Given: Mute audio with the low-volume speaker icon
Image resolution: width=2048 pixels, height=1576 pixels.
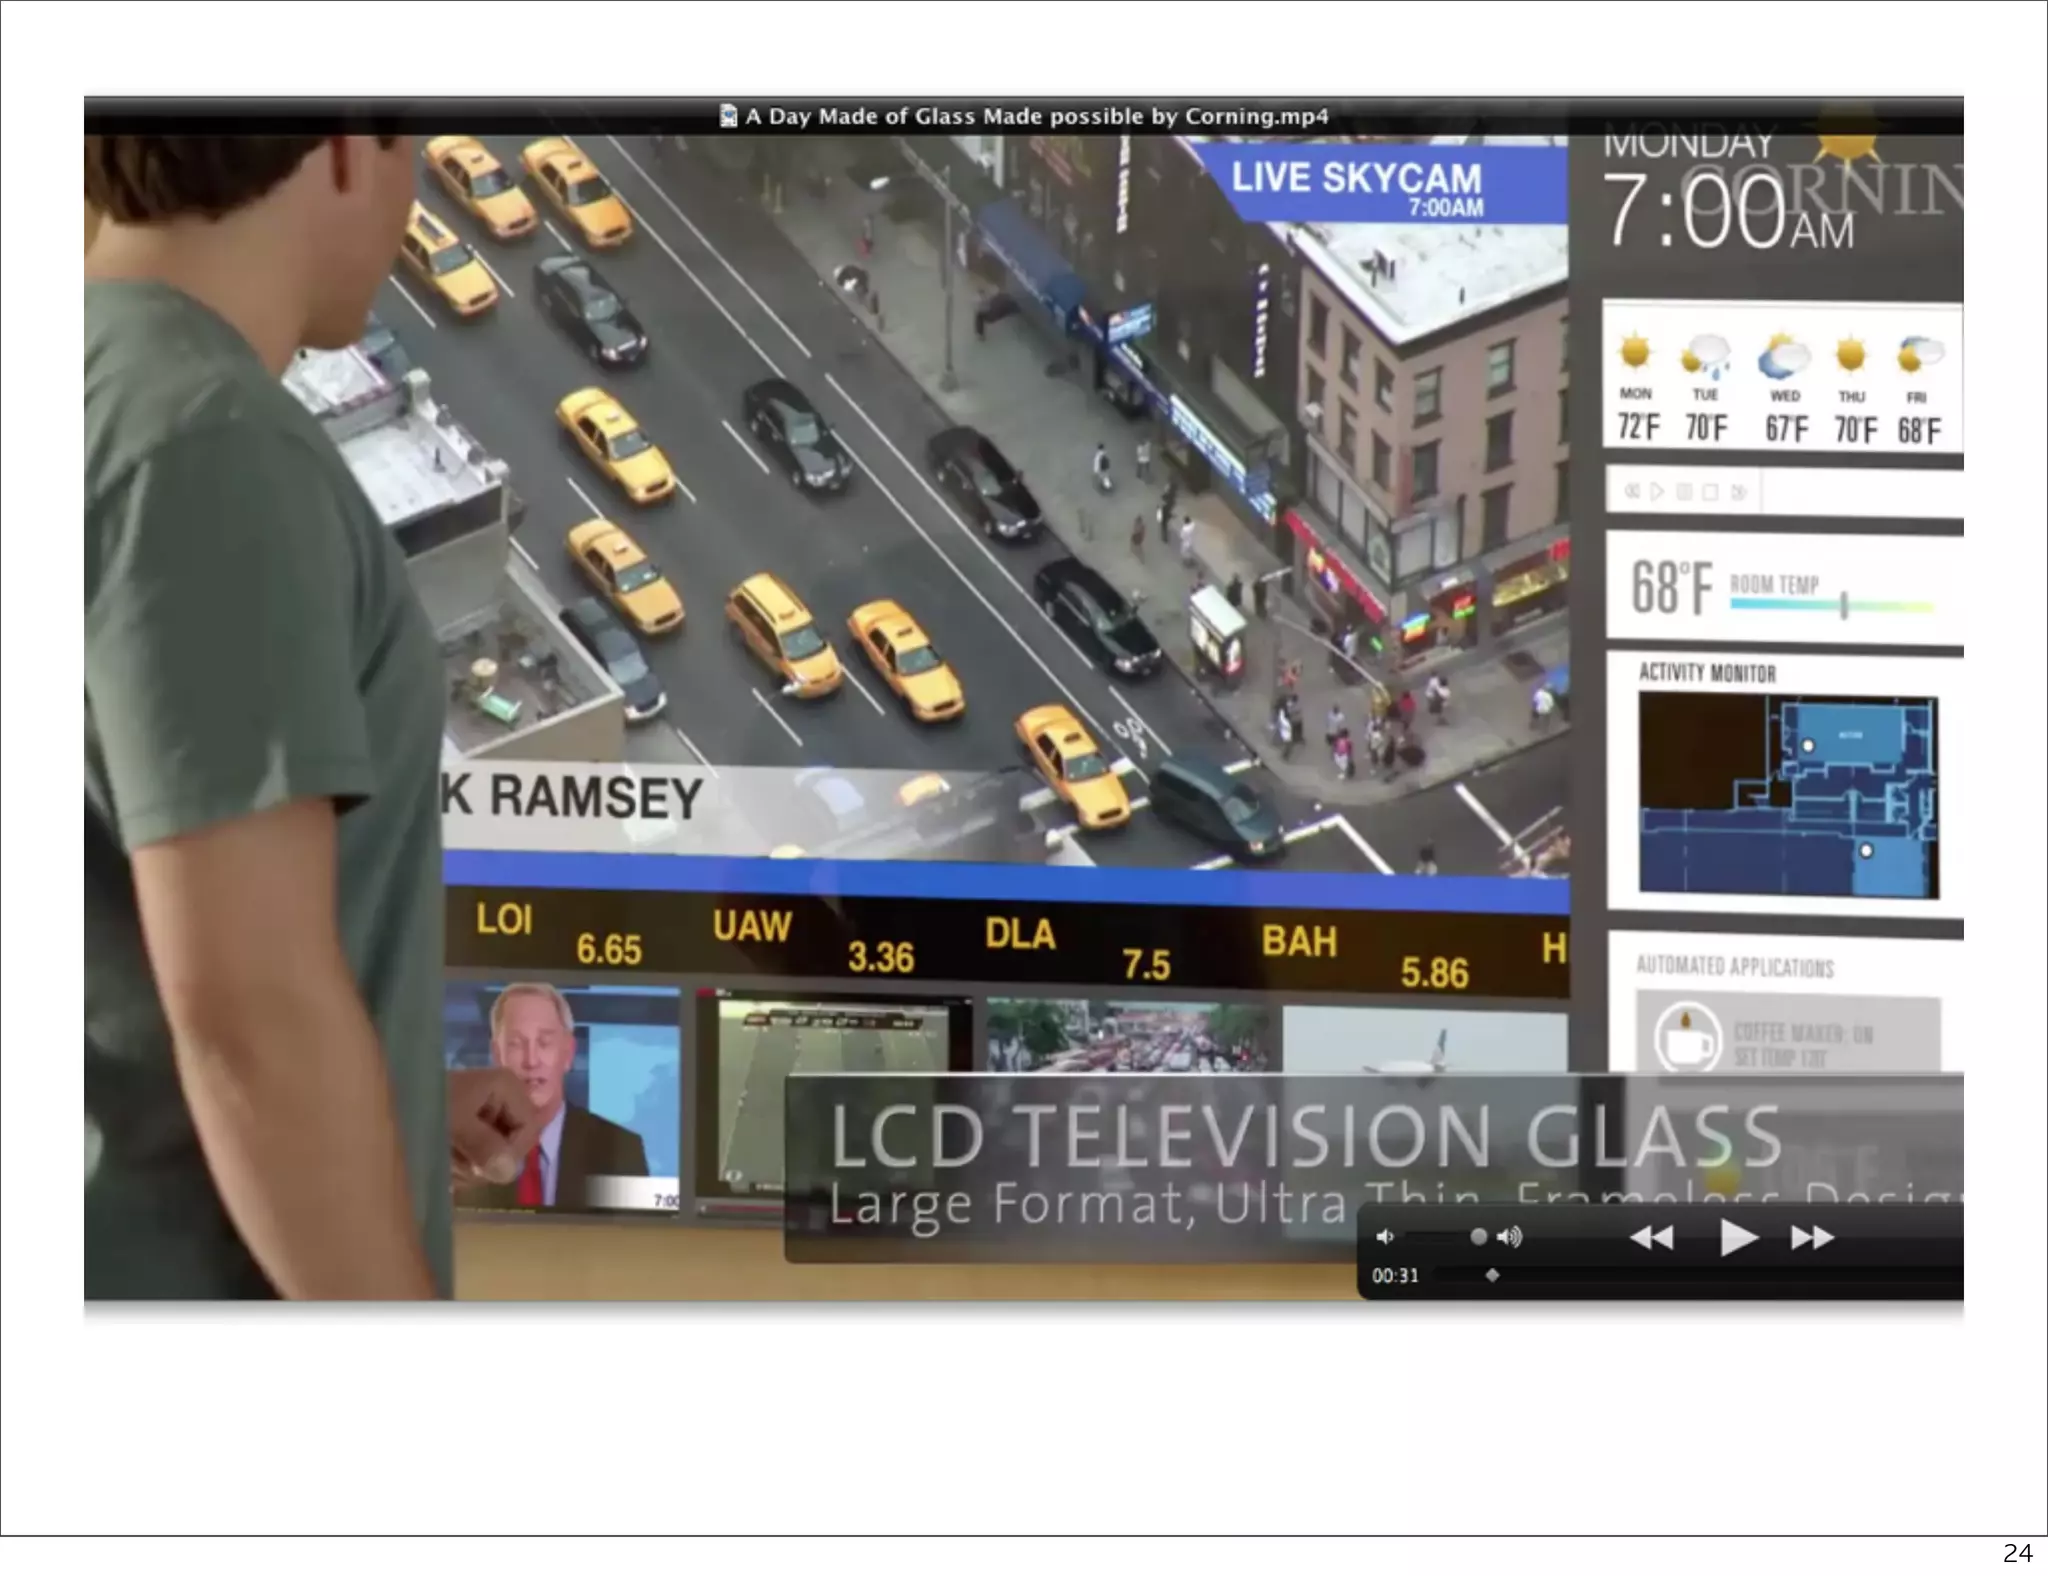Looking at the screenshot, I should point(1384,1238).
